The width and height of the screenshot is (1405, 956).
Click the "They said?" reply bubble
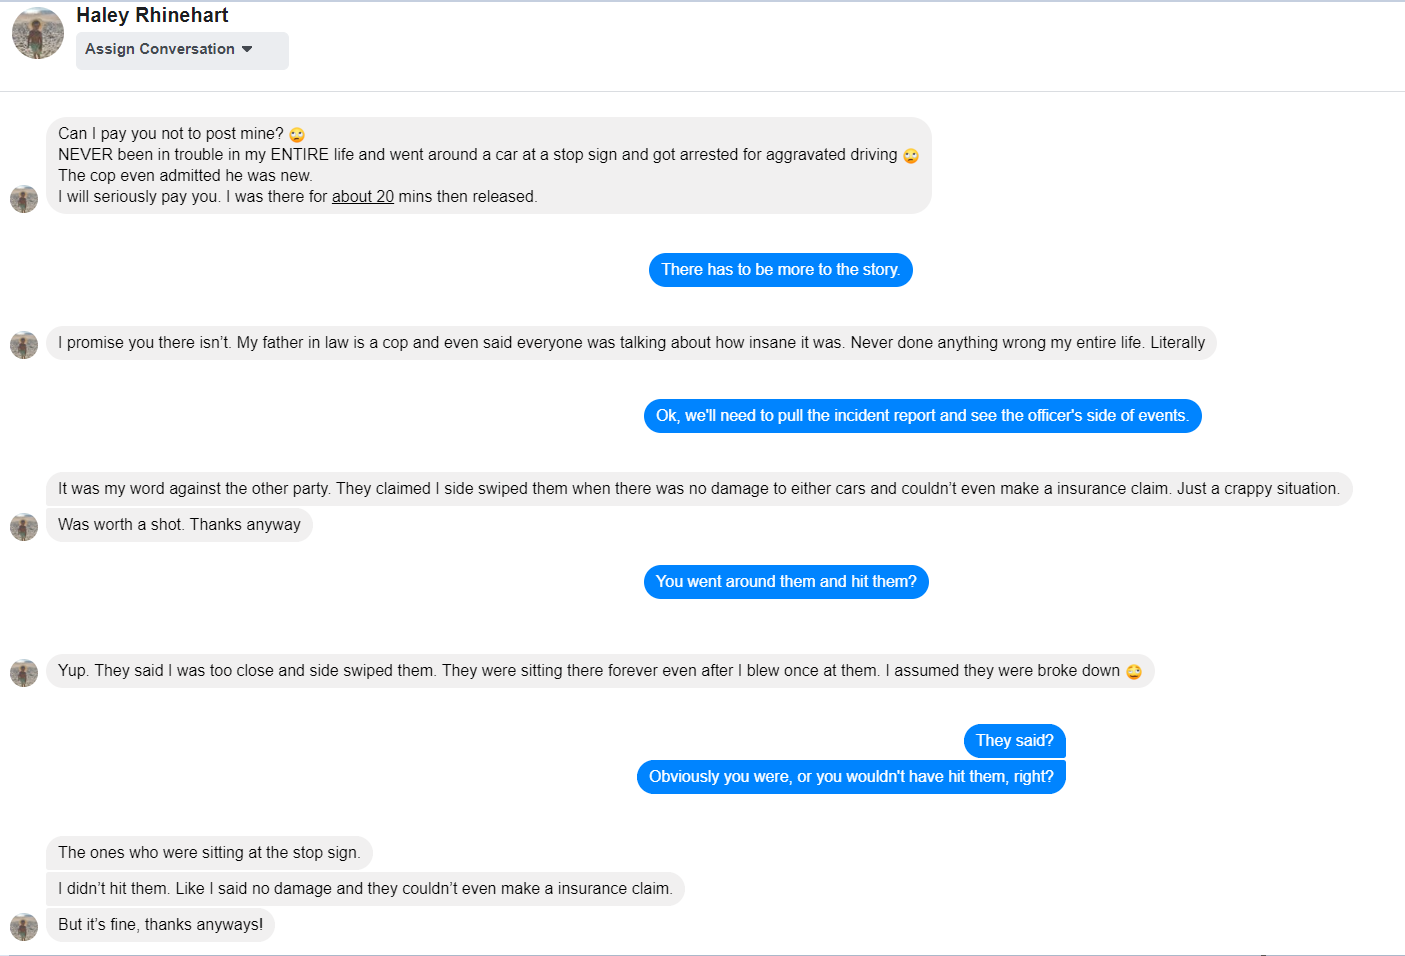coord(1014,741)
